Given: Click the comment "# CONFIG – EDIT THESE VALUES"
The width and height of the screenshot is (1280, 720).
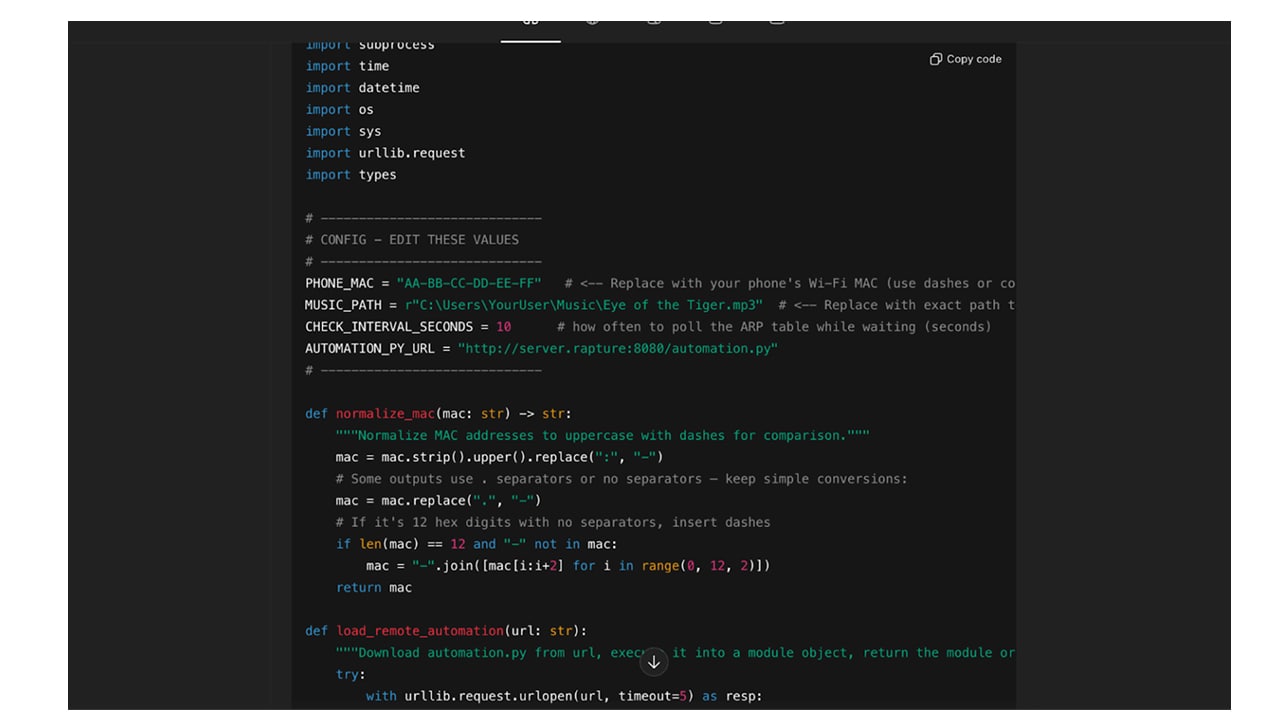Looking at the screenshot, I should 412,240.
